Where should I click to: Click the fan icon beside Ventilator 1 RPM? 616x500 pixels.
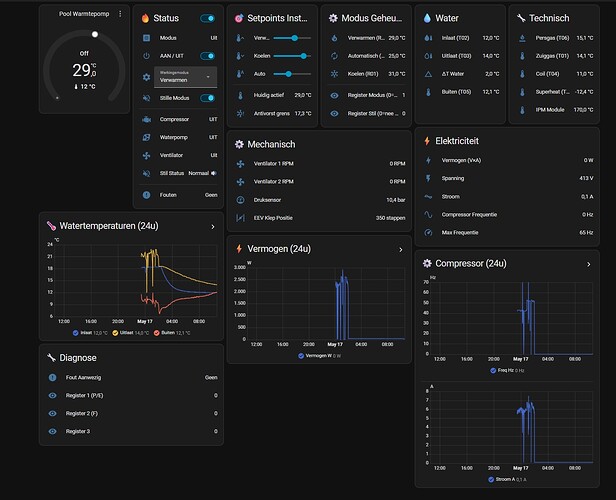click(240, 164)
